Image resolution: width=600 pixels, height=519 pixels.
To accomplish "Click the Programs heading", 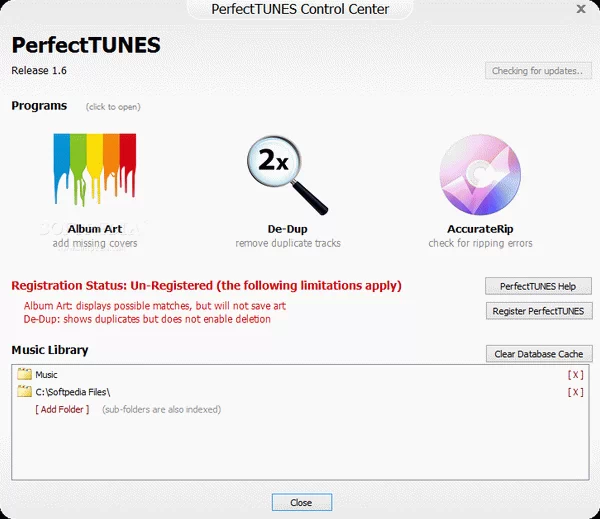I will pos(39,106).
